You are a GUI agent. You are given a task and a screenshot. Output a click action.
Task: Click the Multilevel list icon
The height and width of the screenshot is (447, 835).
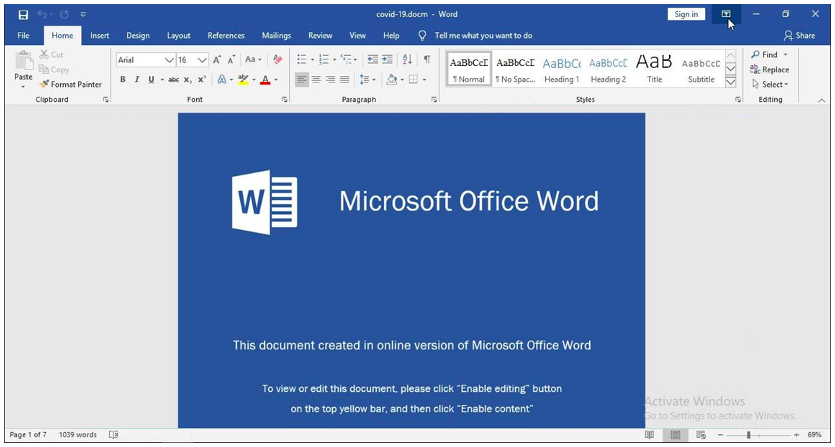pyautogui.click(x=347, y=60)
